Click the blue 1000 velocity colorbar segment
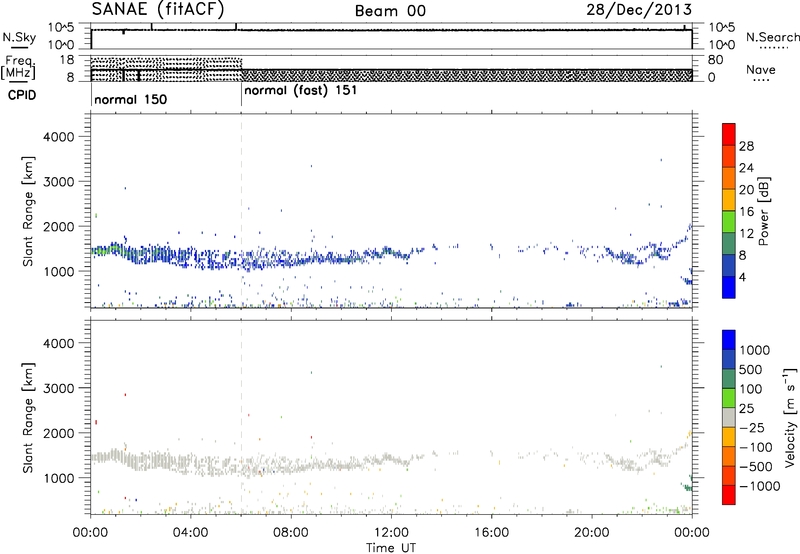Screen dimensions: 800x554 point(729,340)
